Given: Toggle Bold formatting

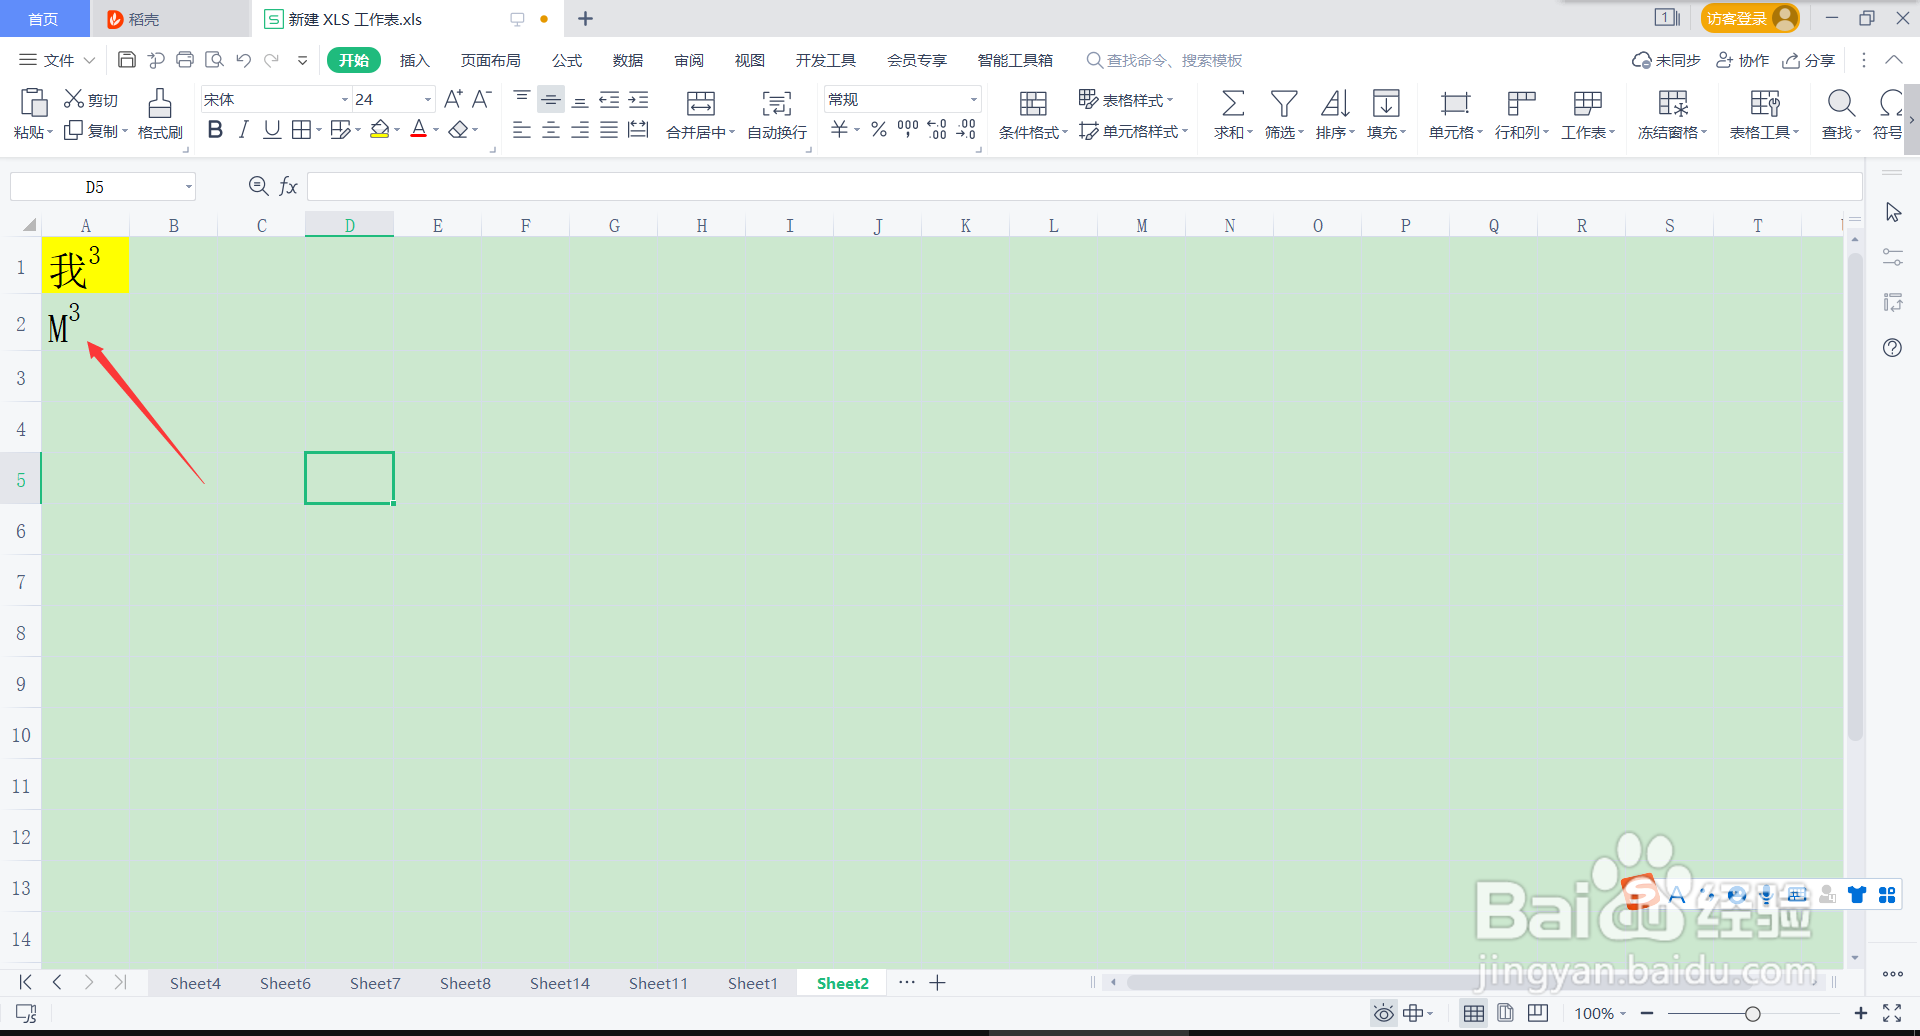Looking at the screenshot, I should coord(215,130).
